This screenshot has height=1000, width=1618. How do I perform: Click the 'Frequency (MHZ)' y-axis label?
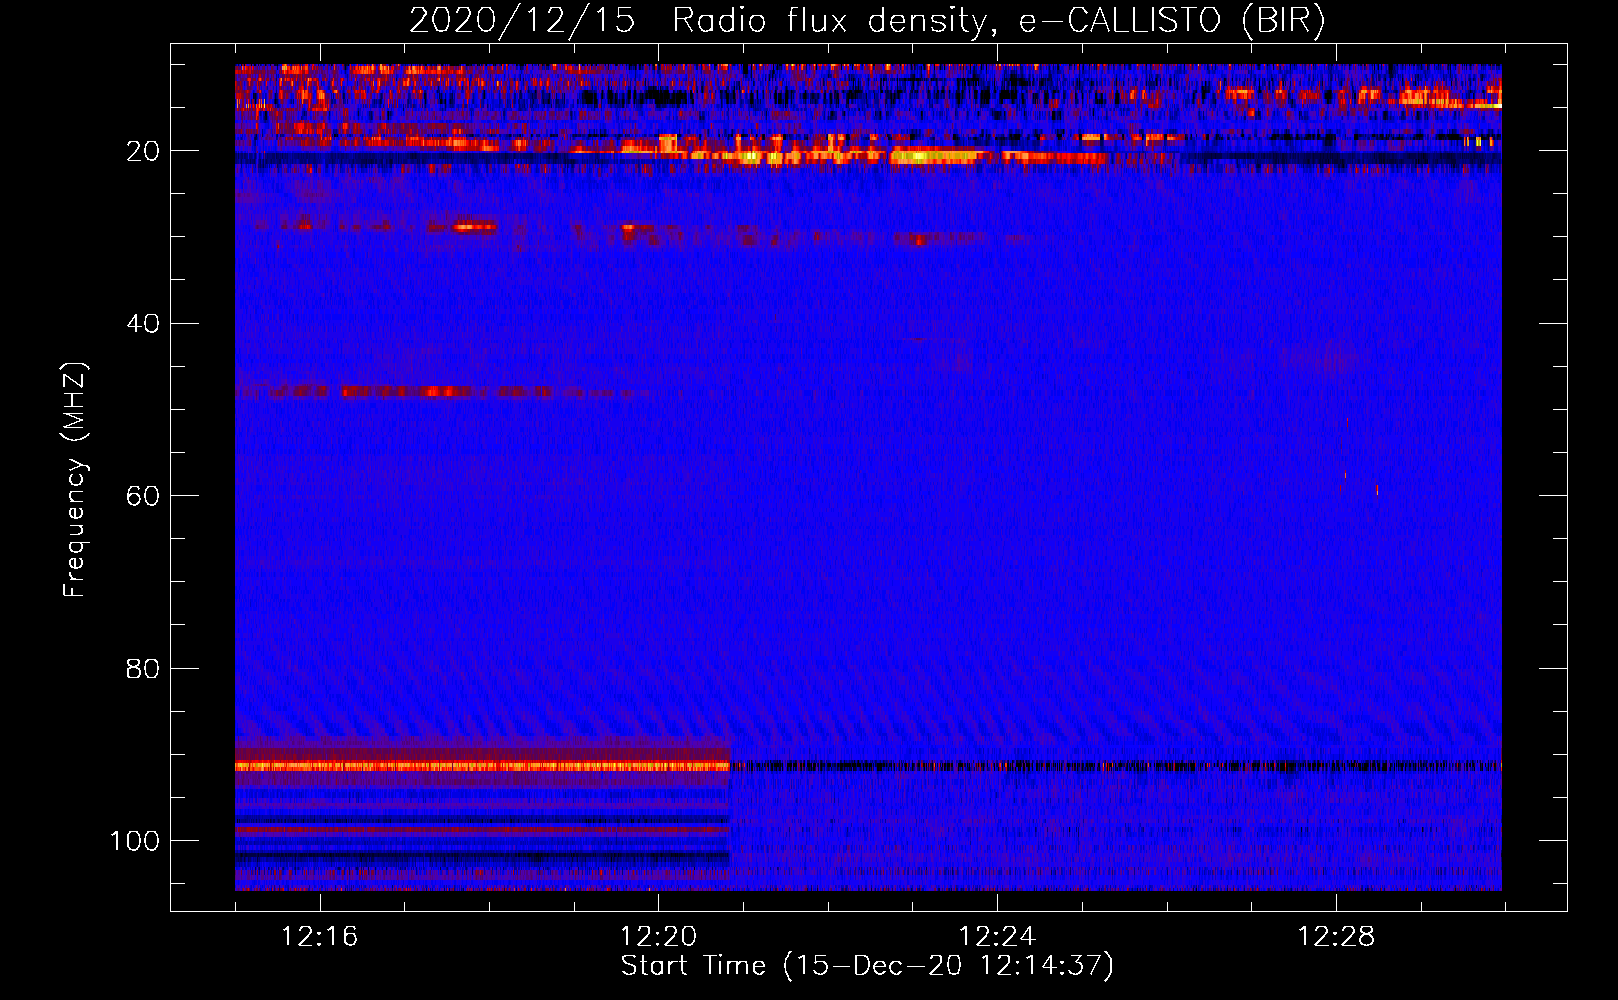[x=76, y=480]
